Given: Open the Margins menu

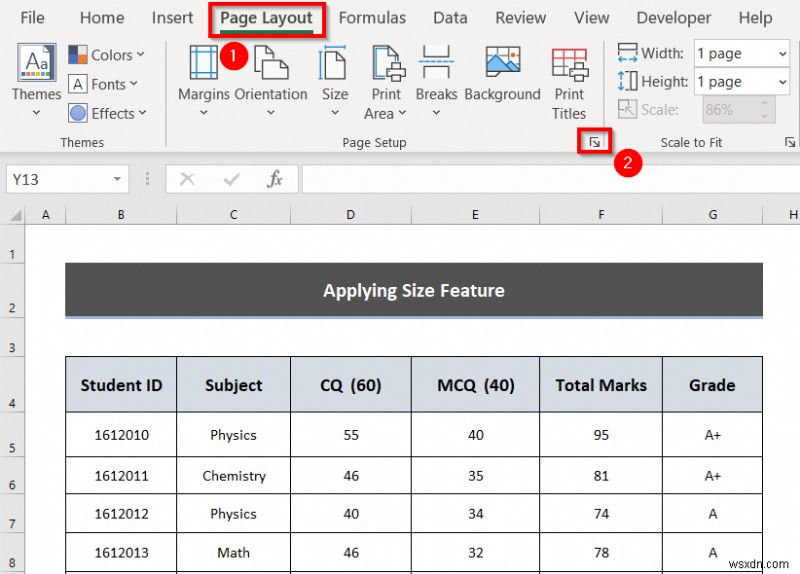Looking at the screenshot, I should point(204,81).
